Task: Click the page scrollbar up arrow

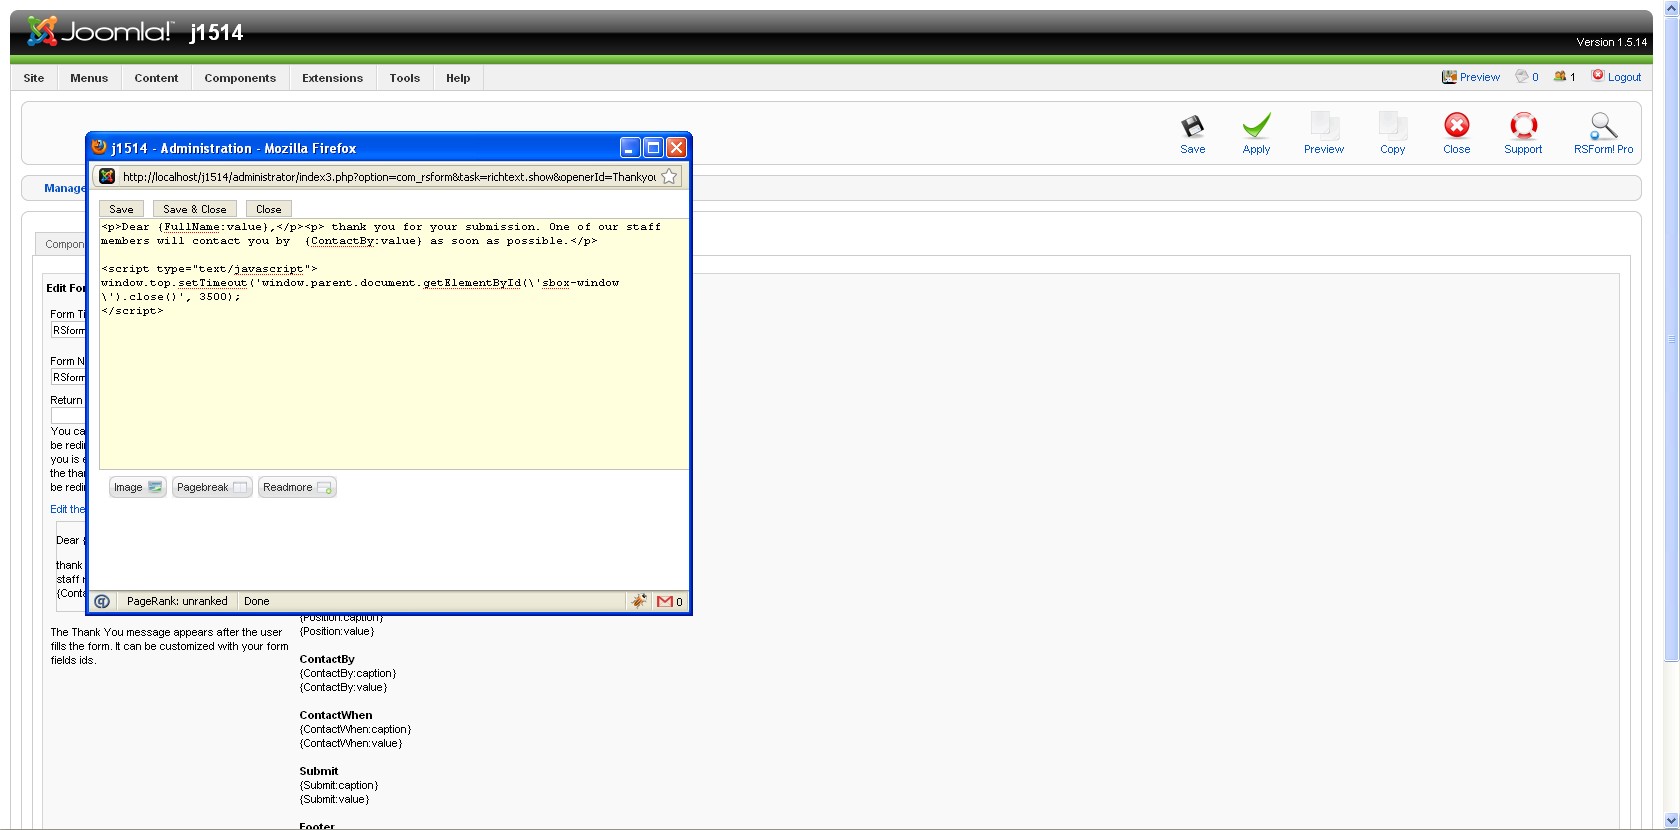Action: [1672, 8]
